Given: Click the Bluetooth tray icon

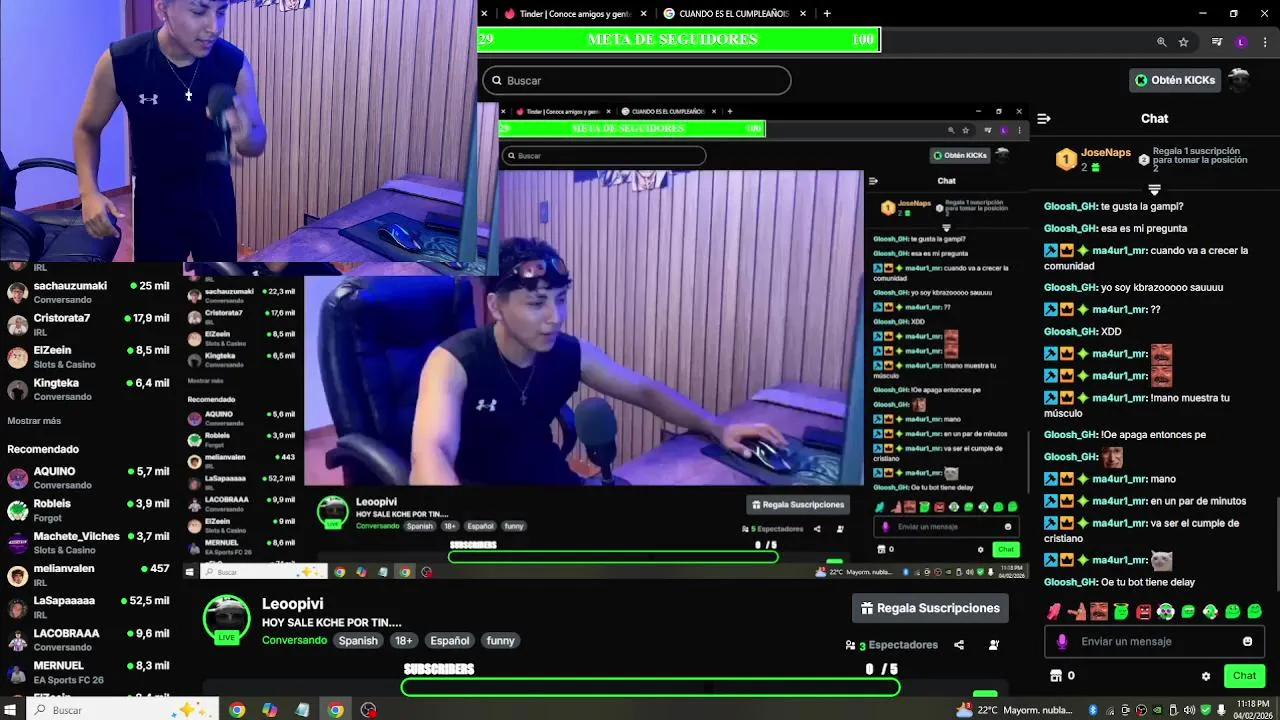Looking at the screenshot, I should click(x=1093, y=710).
